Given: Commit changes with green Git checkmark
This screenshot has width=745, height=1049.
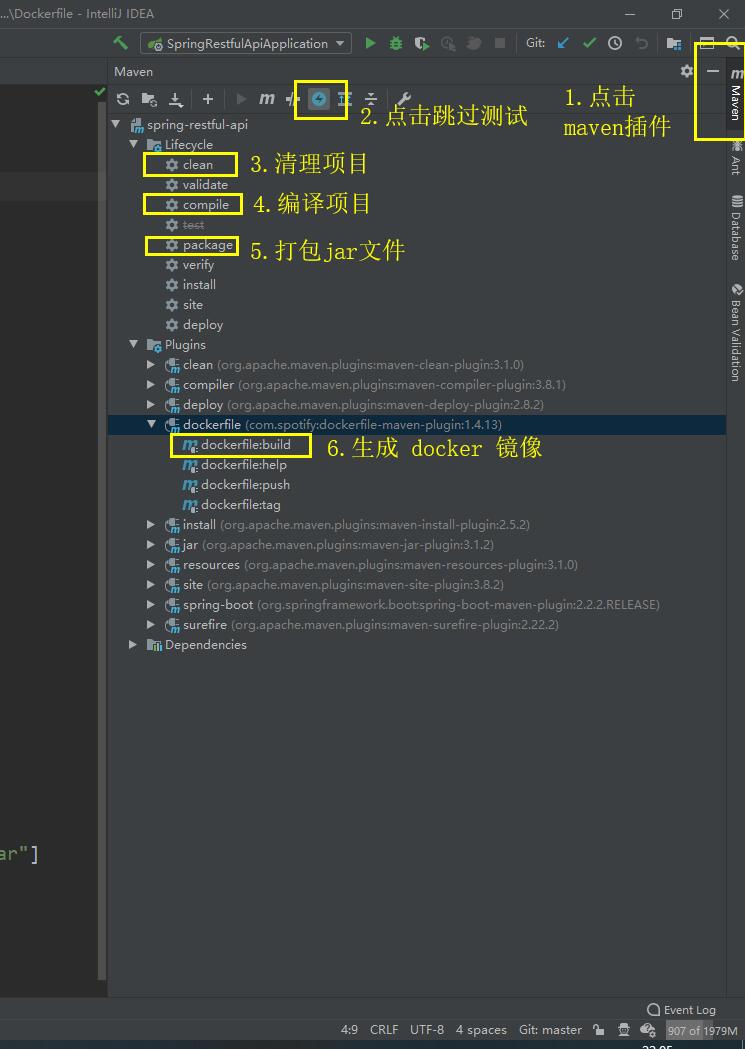Looking at the screenshot, I should [x=589, y=43].
